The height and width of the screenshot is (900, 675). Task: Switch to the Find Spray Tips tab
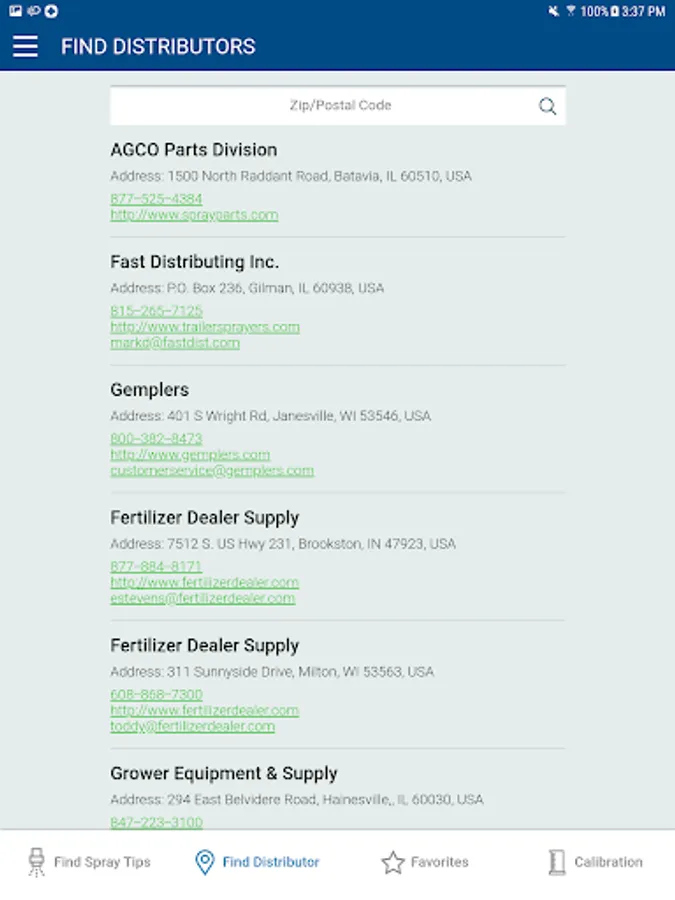click(x=102, y=862)
